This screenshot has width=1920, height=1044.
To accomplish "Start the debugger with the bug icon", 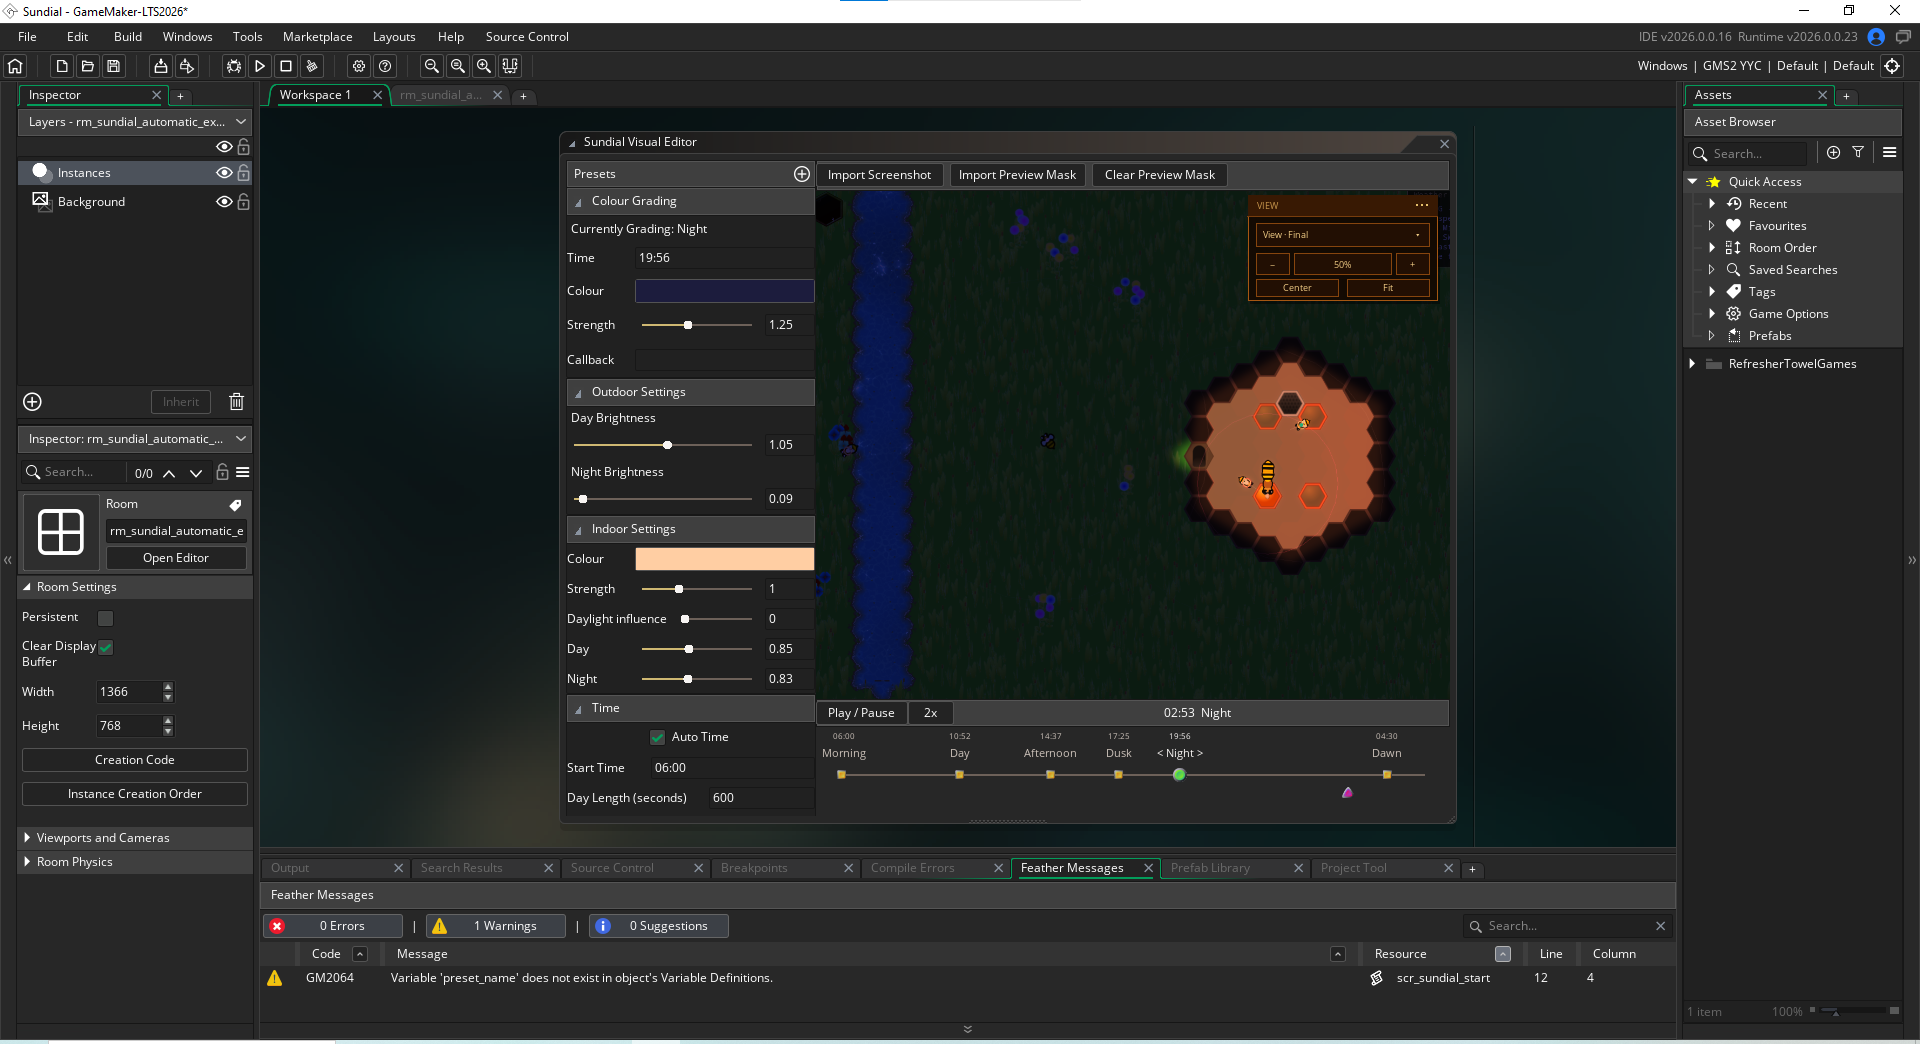I will (234, 66).
